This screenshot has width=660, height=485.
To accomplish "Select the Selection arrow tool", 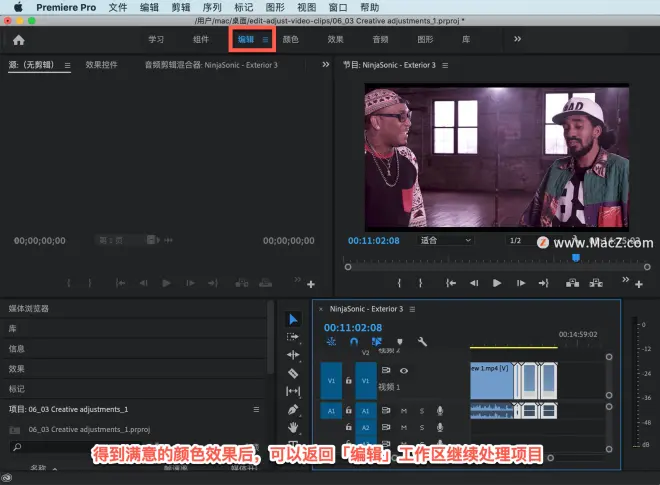I will click(x=293, y=319).
